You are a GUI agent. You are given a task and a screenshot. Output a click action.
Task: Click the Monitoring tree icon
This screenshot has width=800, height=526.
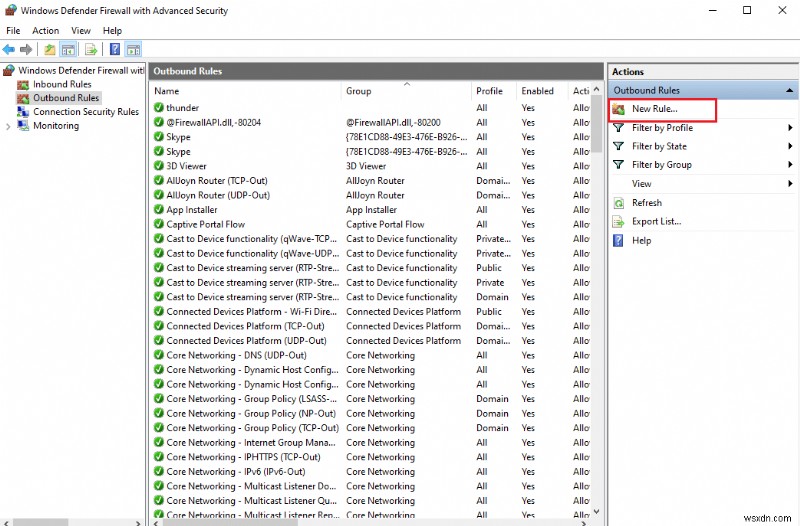23,126
